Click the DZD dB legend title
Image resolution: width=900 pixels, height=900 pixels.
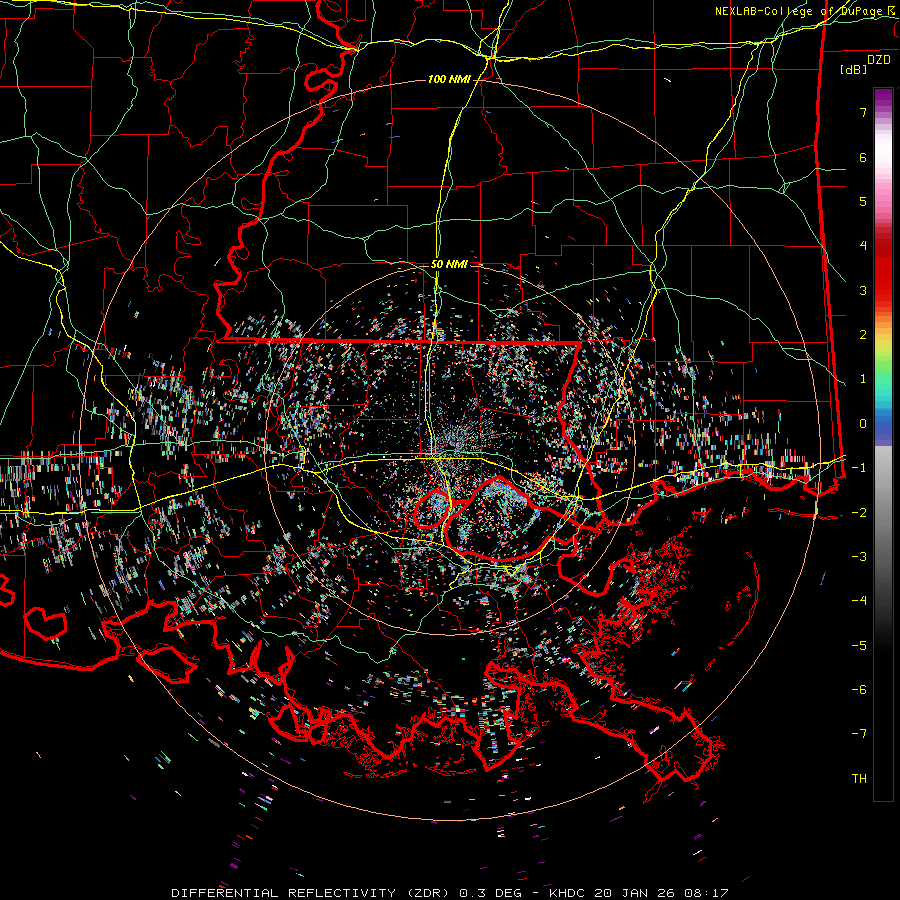coord(865,64)
